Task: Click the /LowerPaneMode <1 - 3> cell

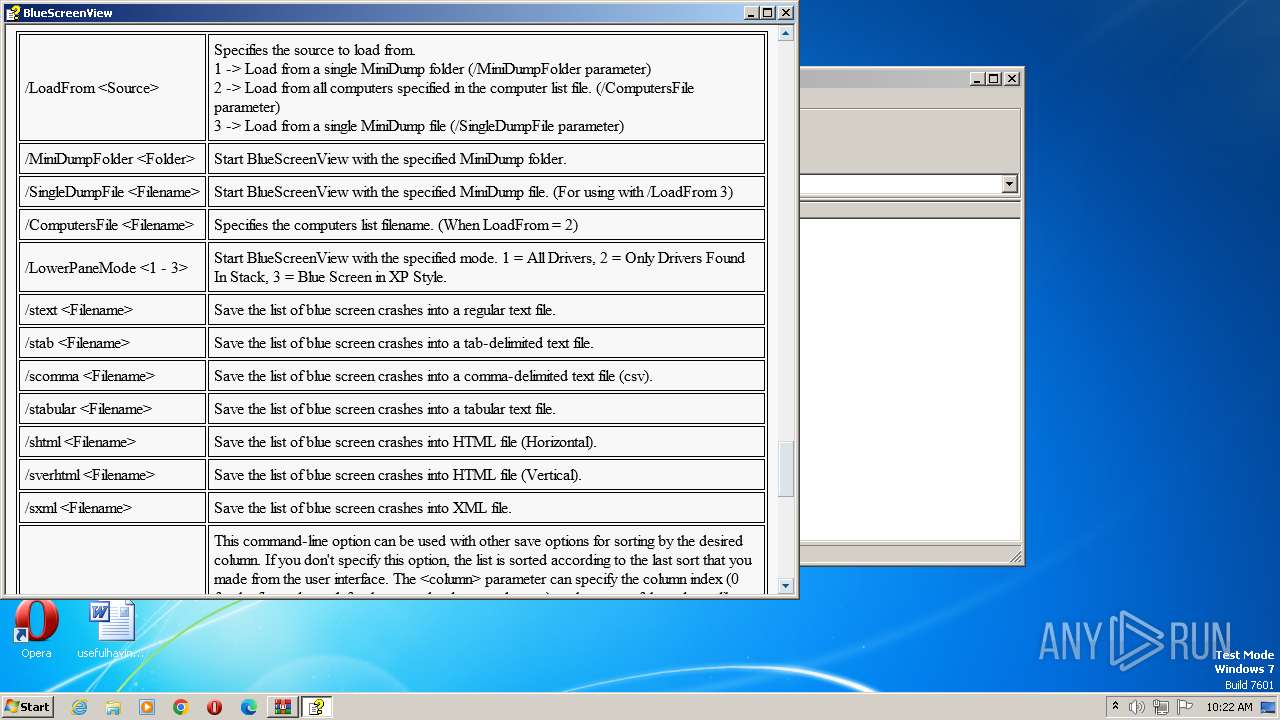Action: click(x=112, y=268)
